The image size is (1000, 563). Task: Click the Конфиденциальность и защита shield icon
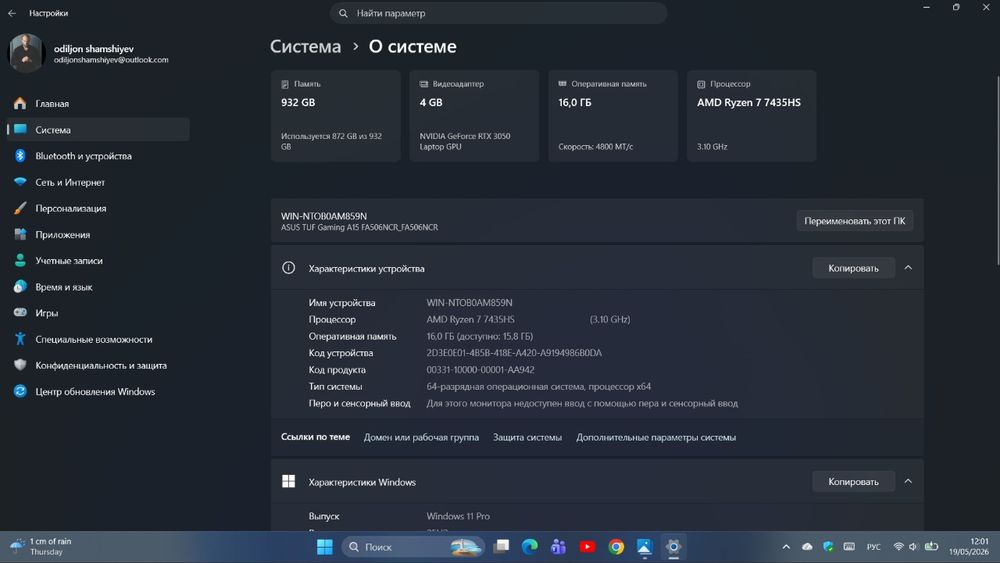click(20, 365)
